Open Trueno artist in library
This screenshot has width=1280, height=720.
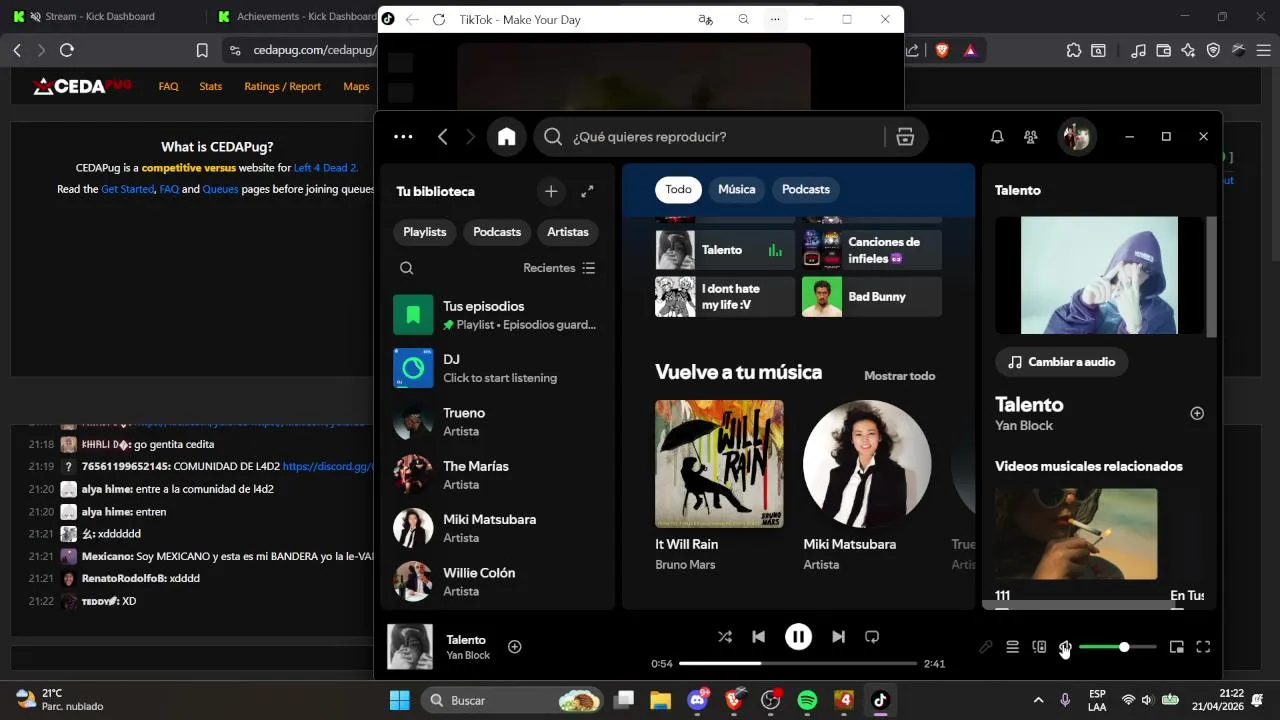point(497,422)
